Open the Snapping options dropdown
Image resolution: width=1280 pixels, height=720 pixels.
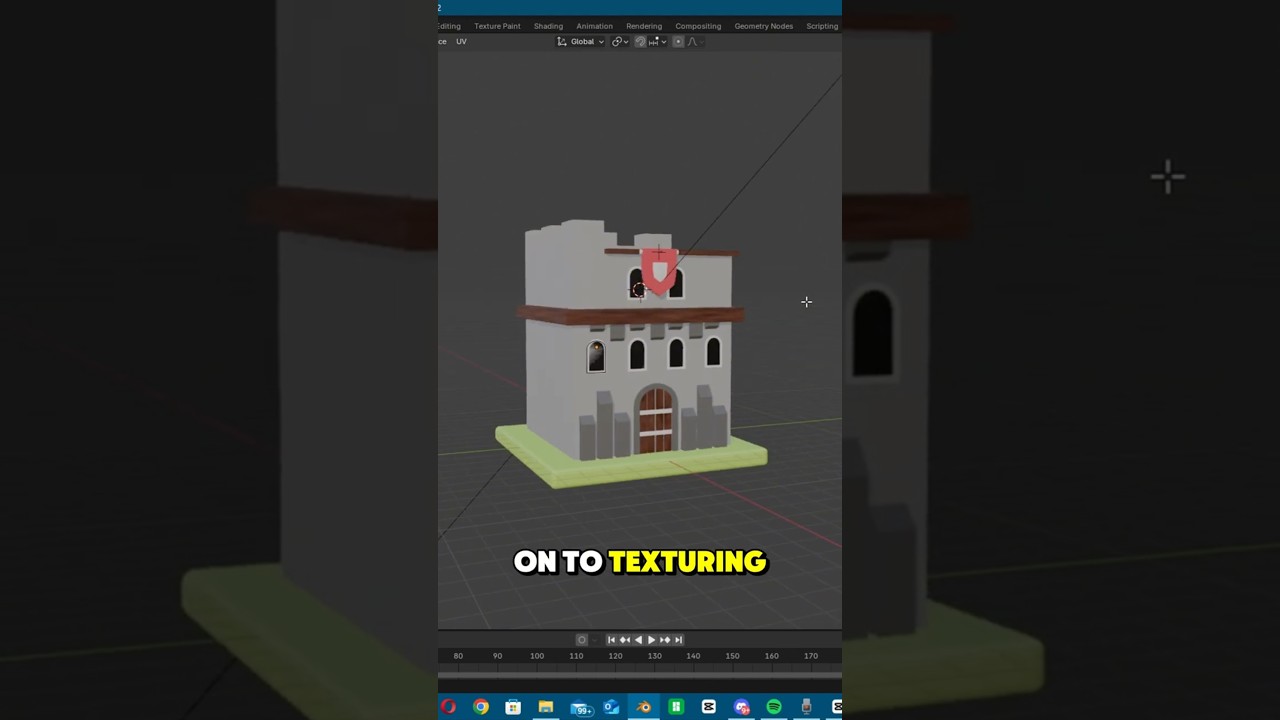[x=657, y=42]
